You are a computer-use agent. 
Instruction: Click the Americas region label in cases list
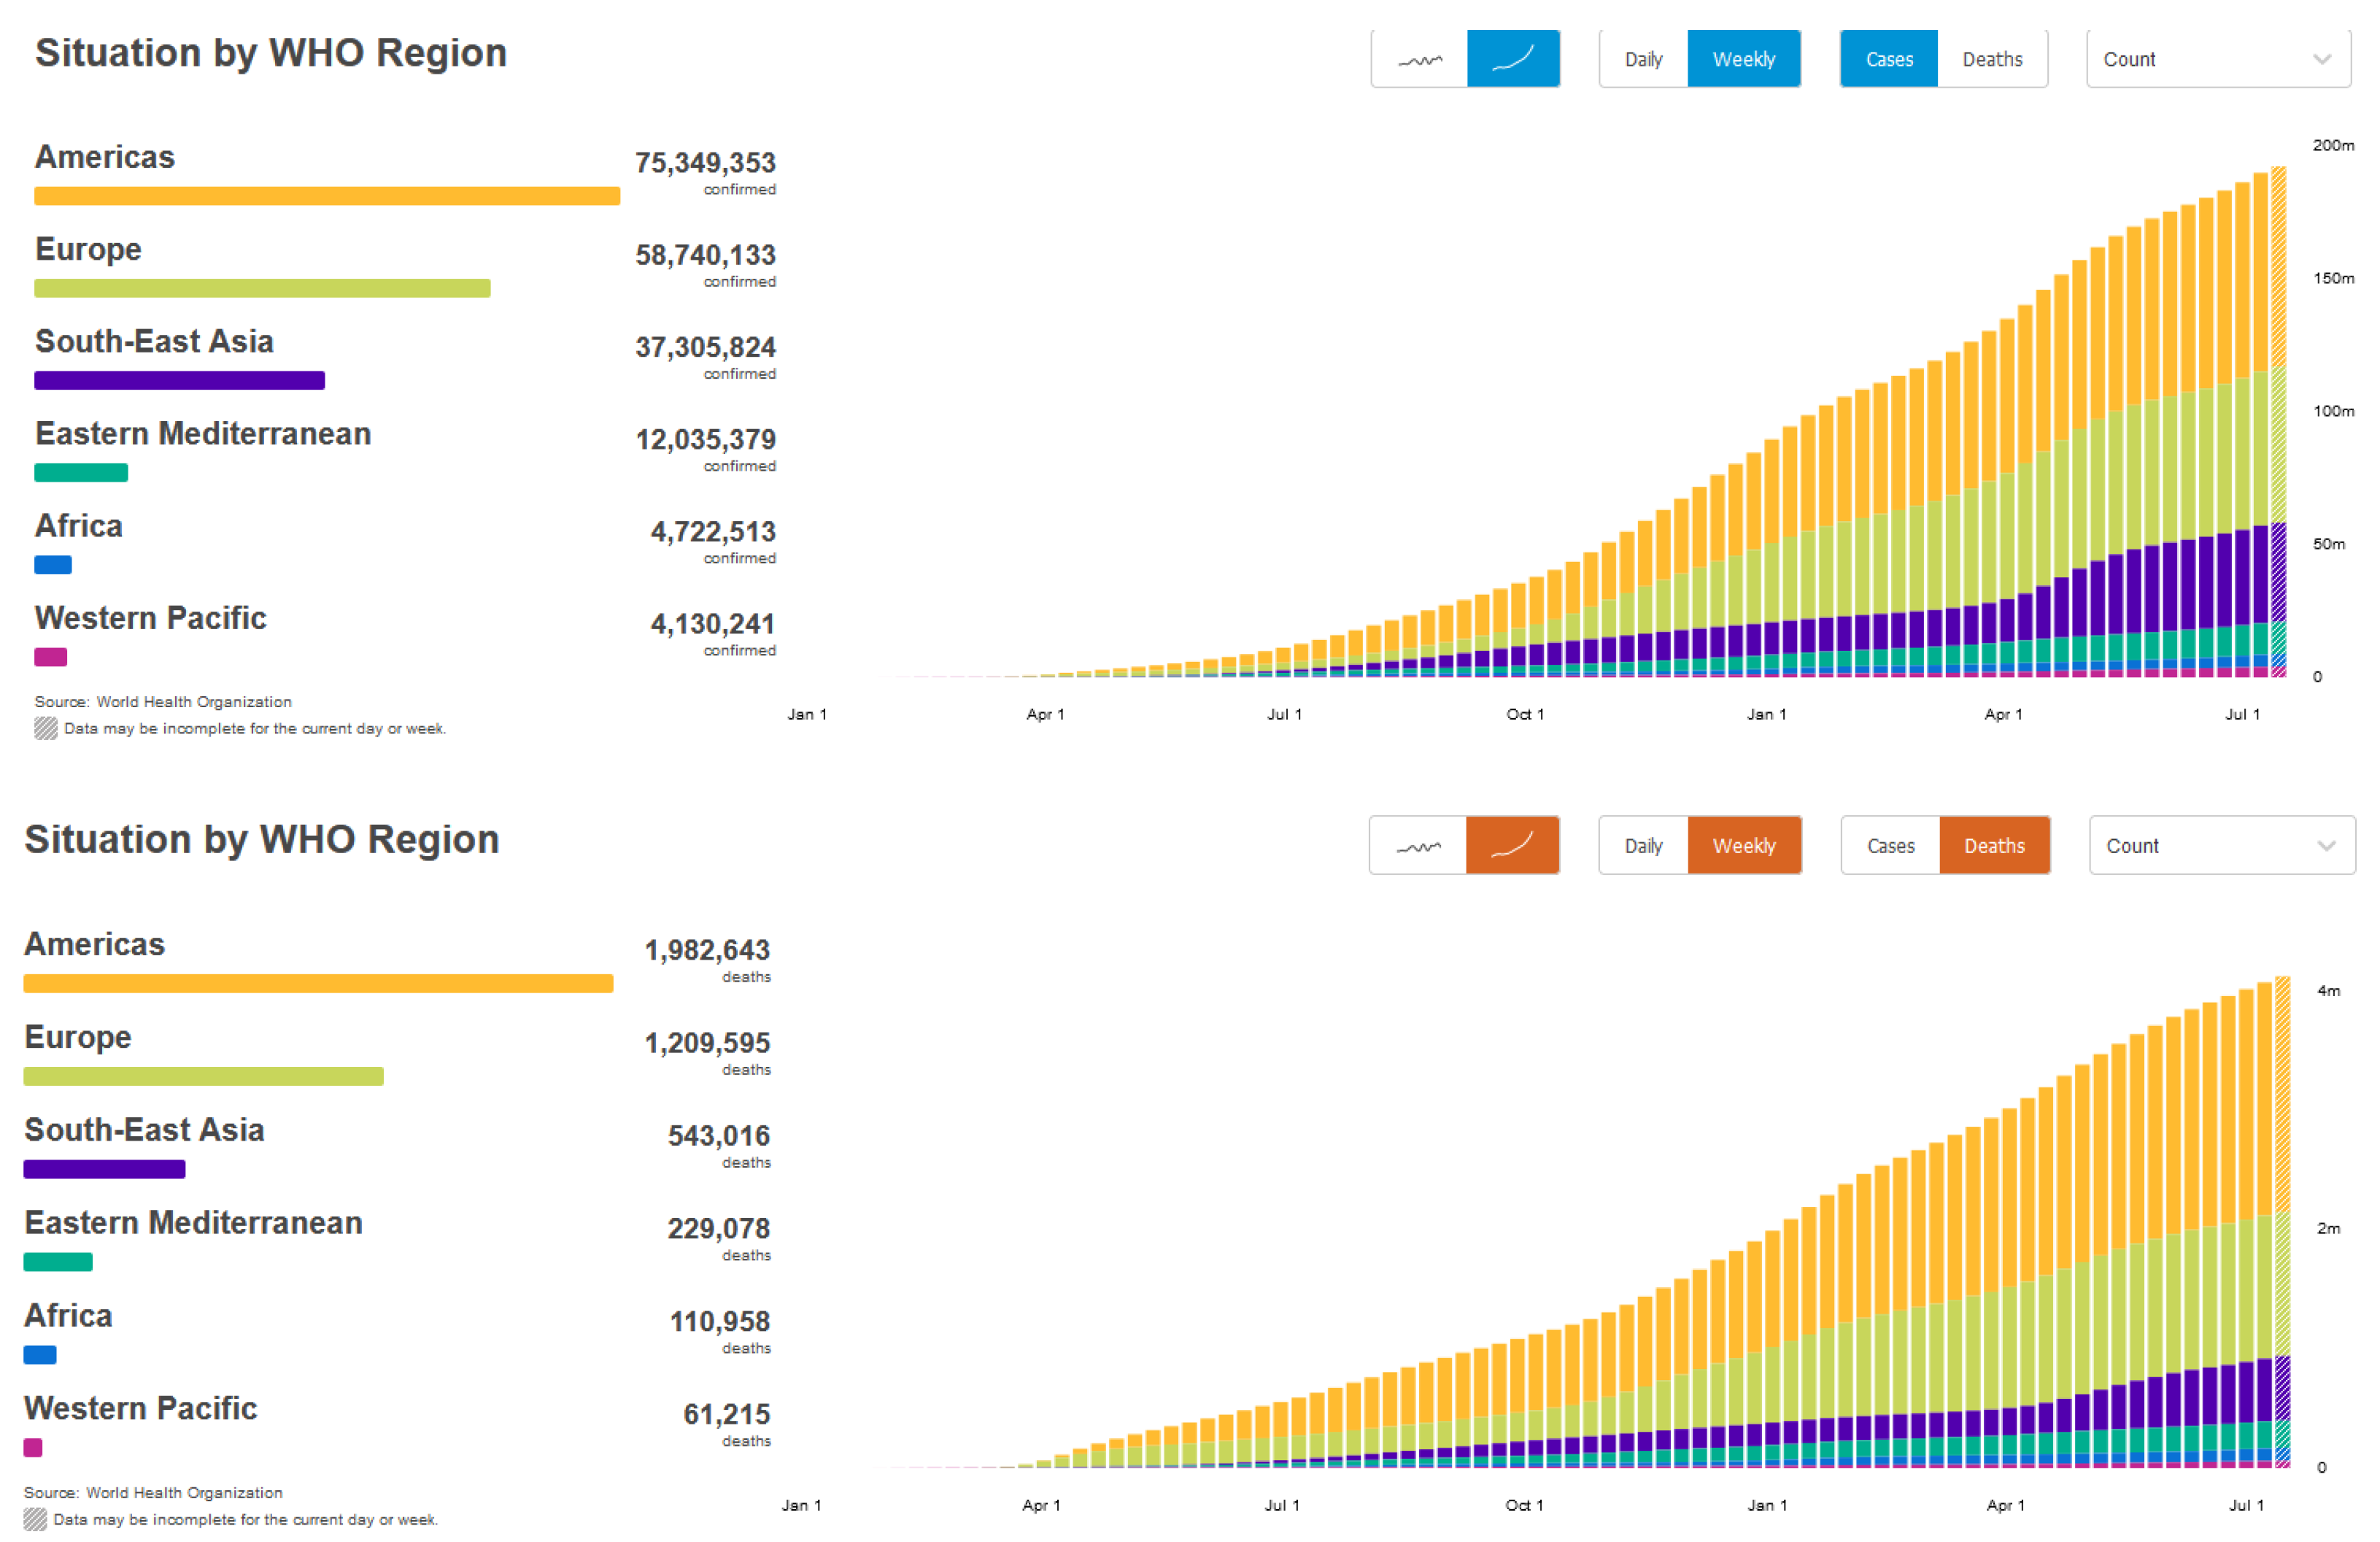105,157
